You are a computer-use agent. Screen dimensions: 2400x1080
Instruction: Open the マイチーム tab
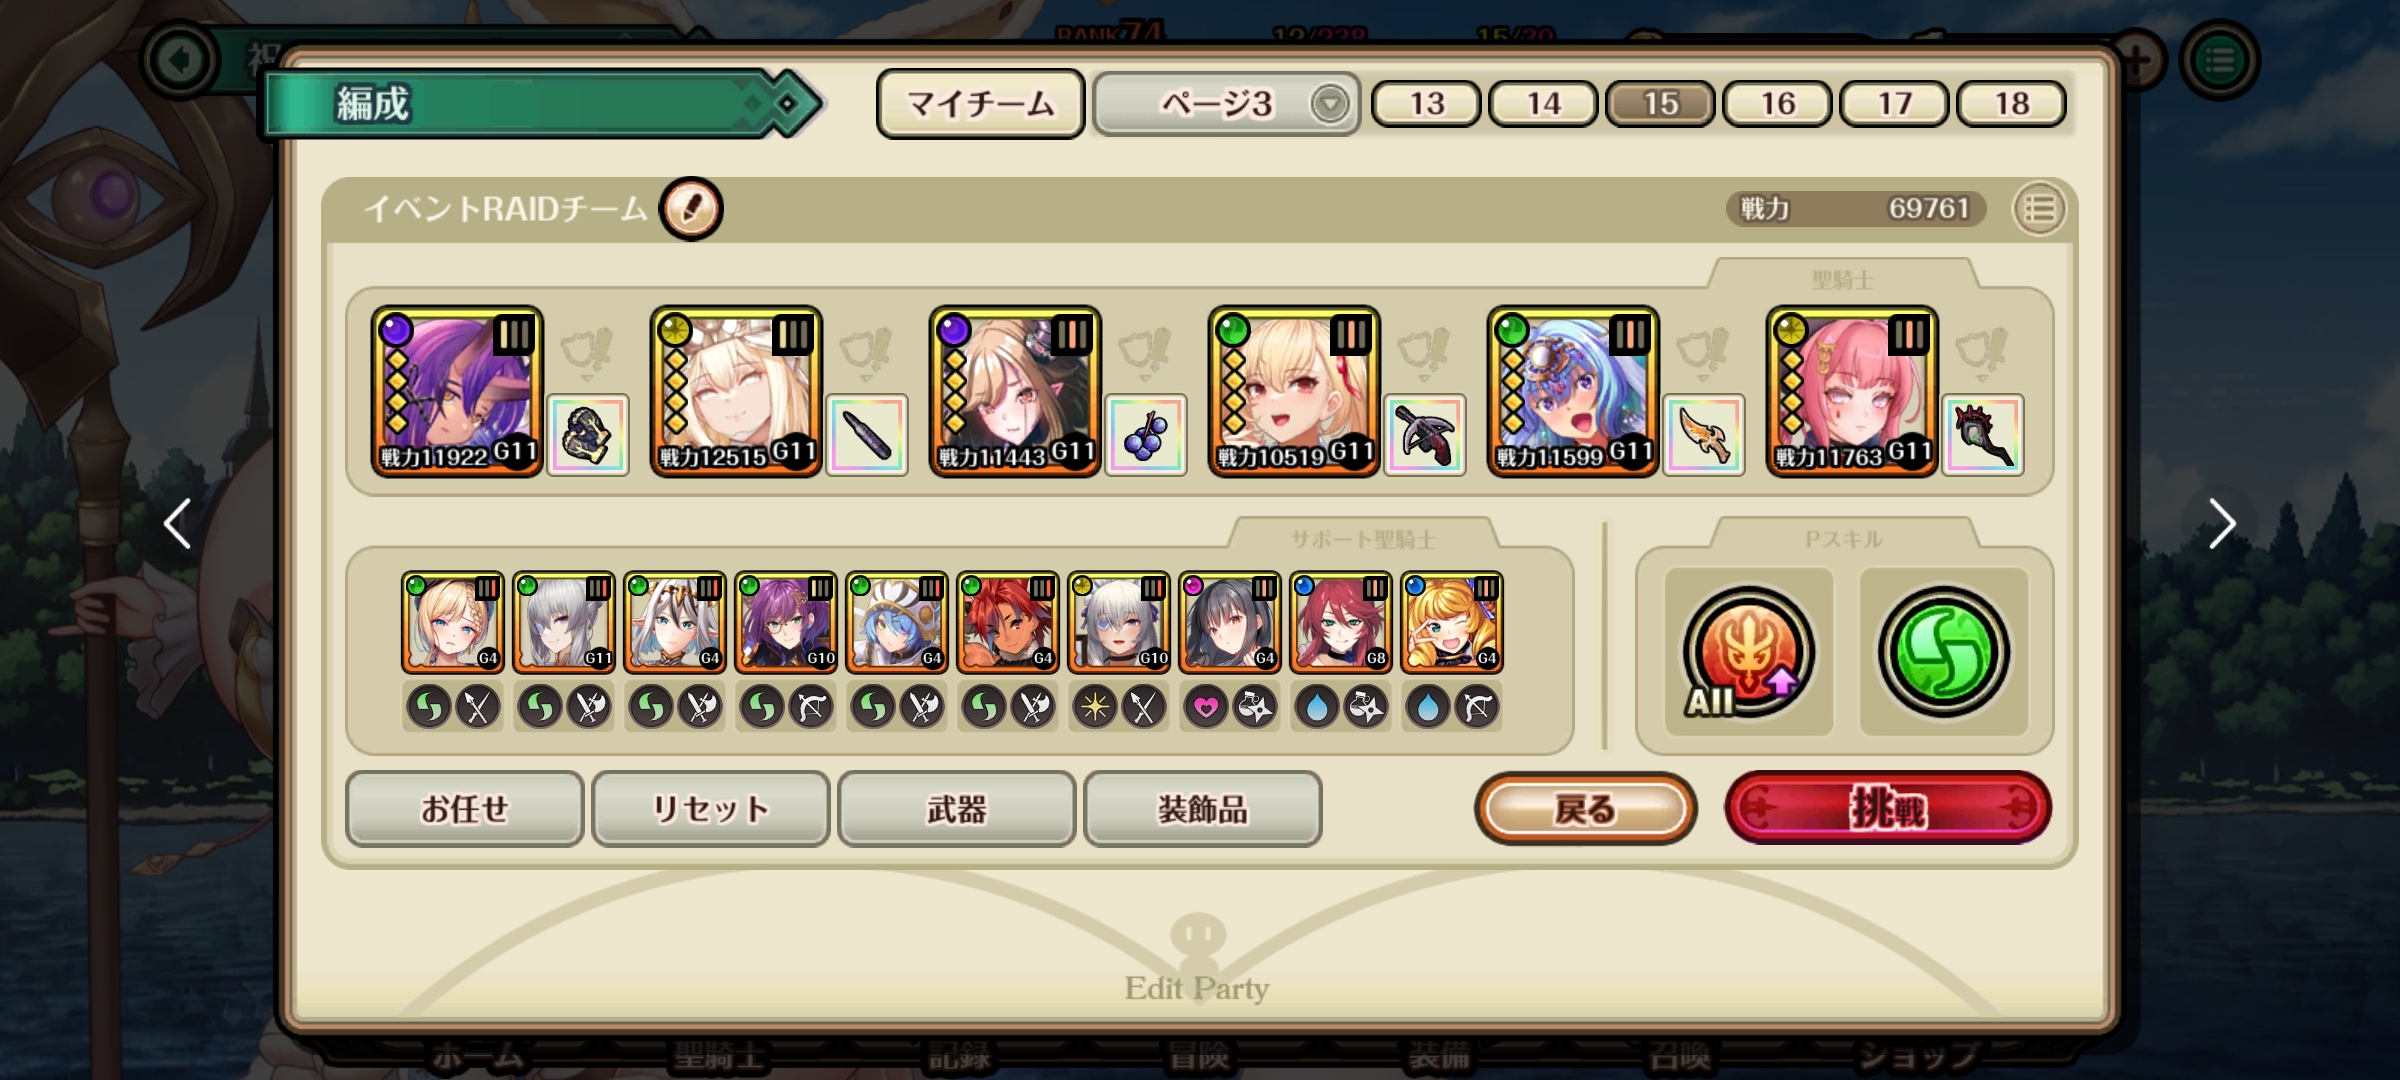(x=980, y=104)
